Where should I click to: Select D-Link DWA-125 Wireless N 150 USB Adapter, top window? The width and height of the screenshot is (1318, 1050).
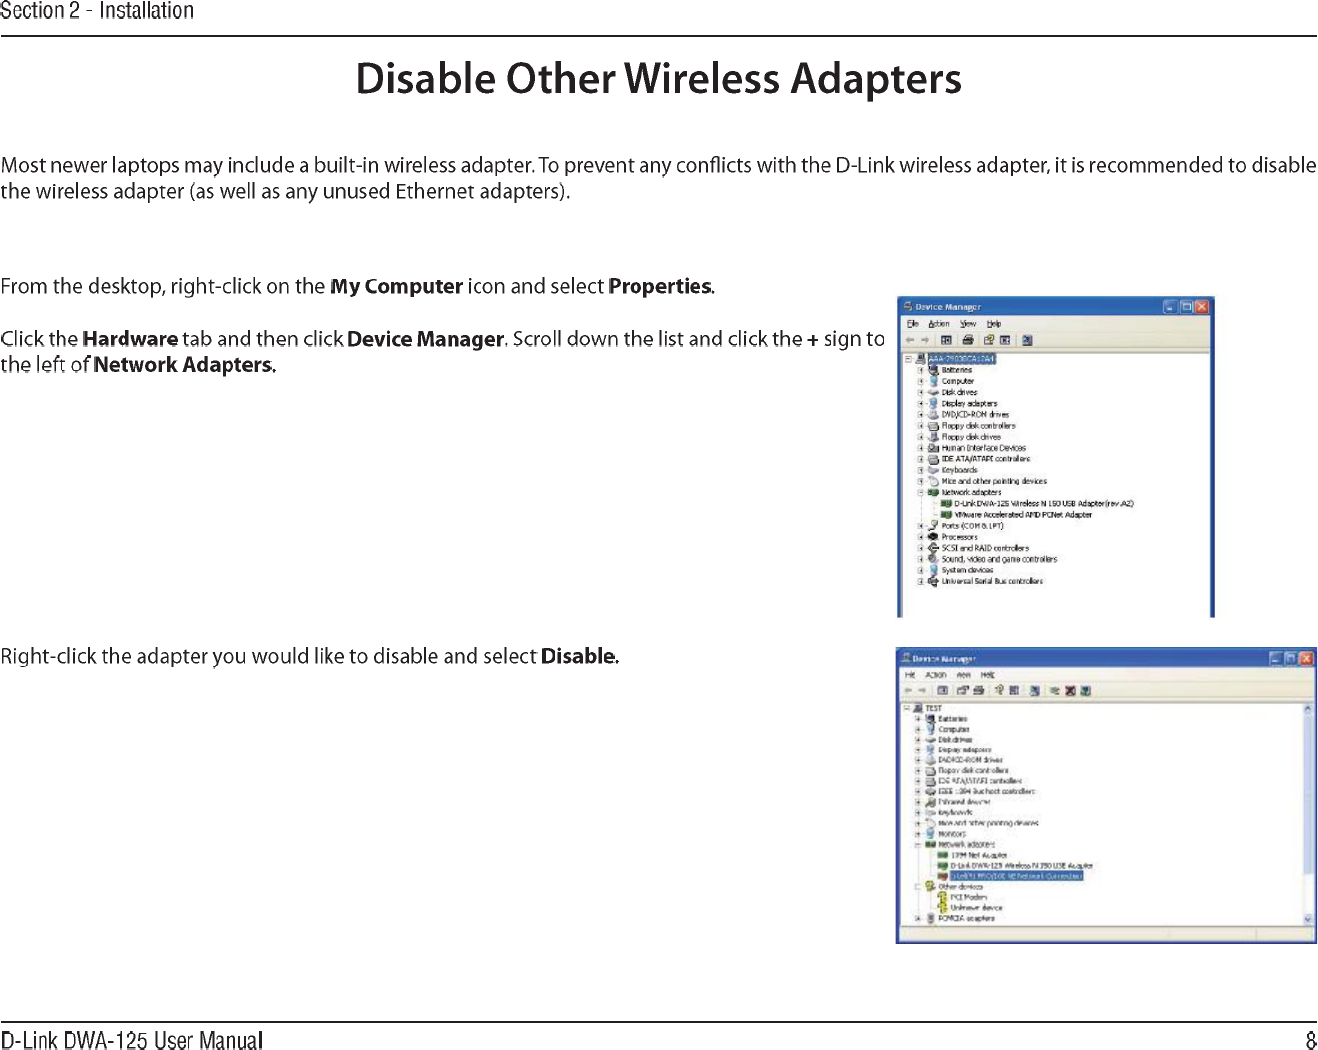1043,504
